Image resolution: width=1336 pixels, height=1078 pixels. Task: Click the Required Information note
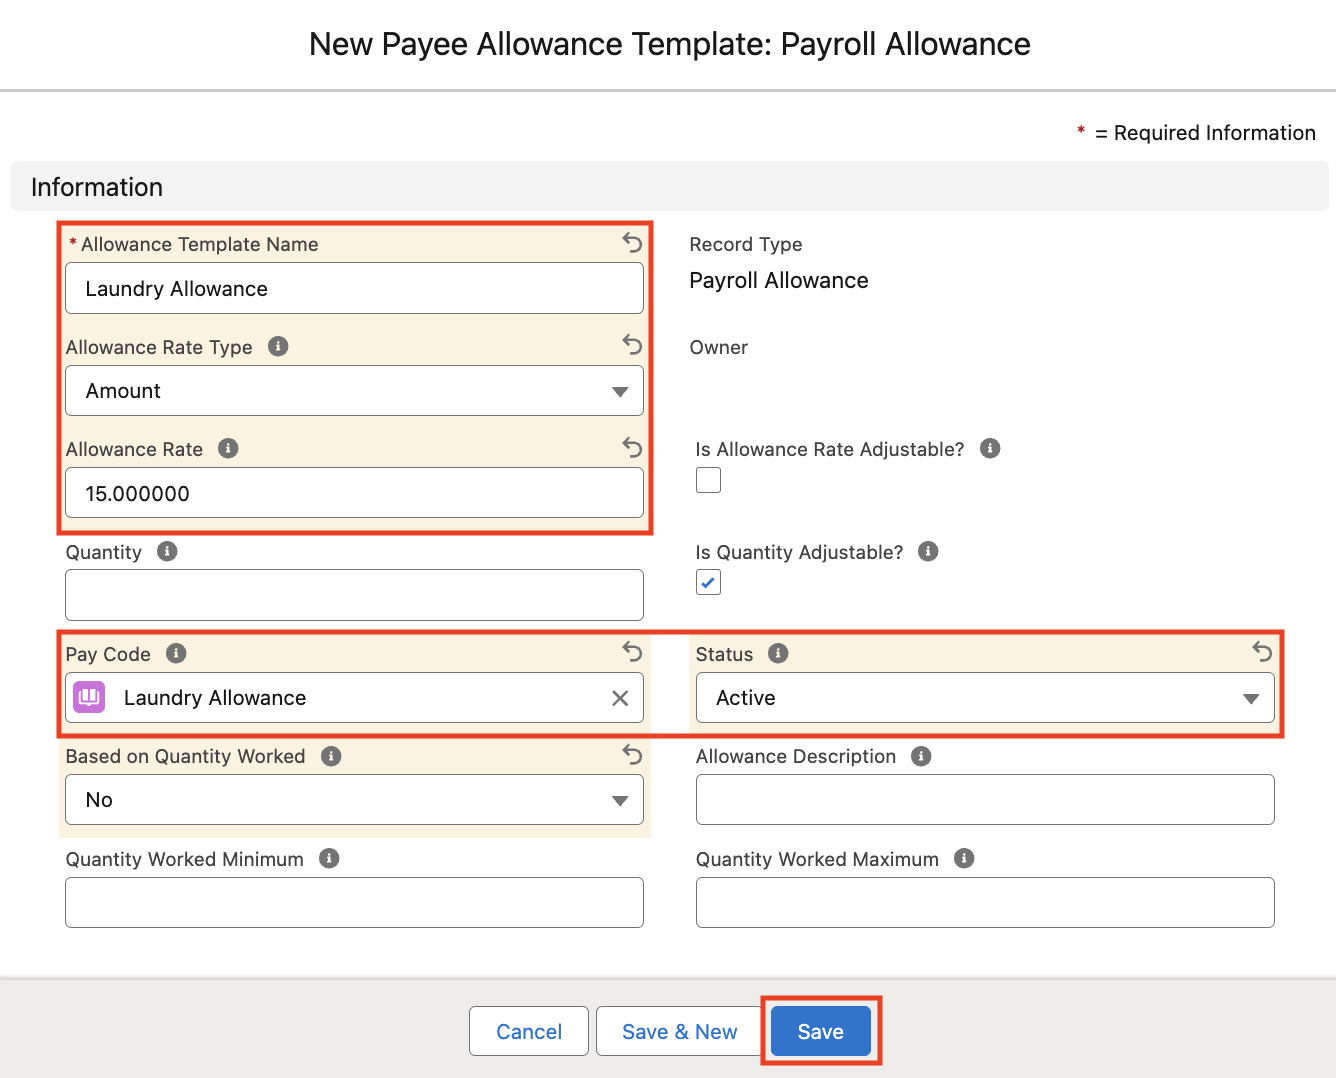1196,133
